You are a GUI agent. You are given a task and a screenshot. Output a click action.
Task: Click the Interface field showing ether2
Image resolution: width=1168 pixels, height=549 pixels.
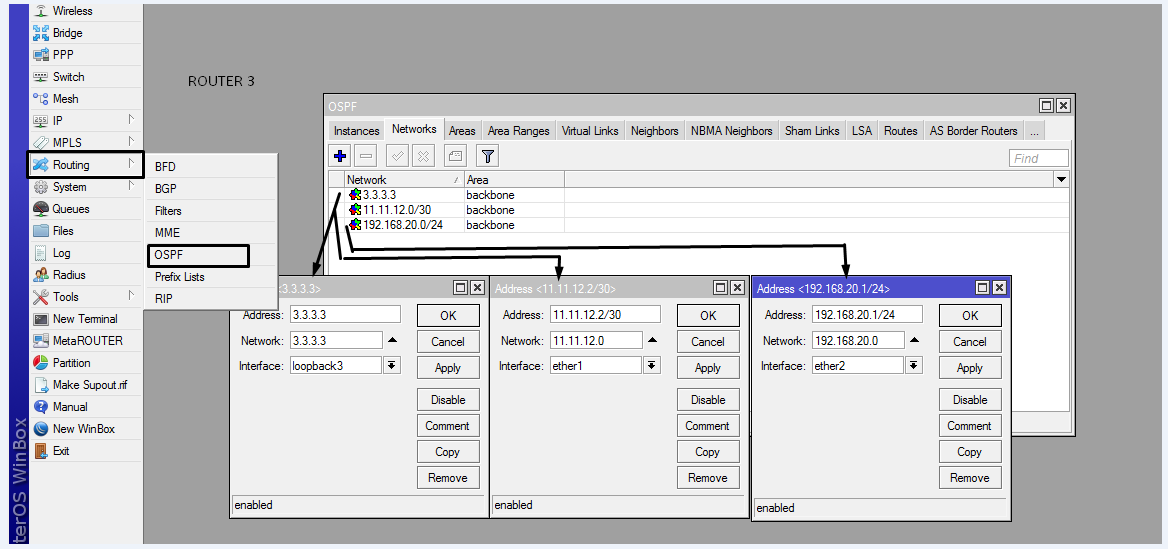[x=857, y=366]
